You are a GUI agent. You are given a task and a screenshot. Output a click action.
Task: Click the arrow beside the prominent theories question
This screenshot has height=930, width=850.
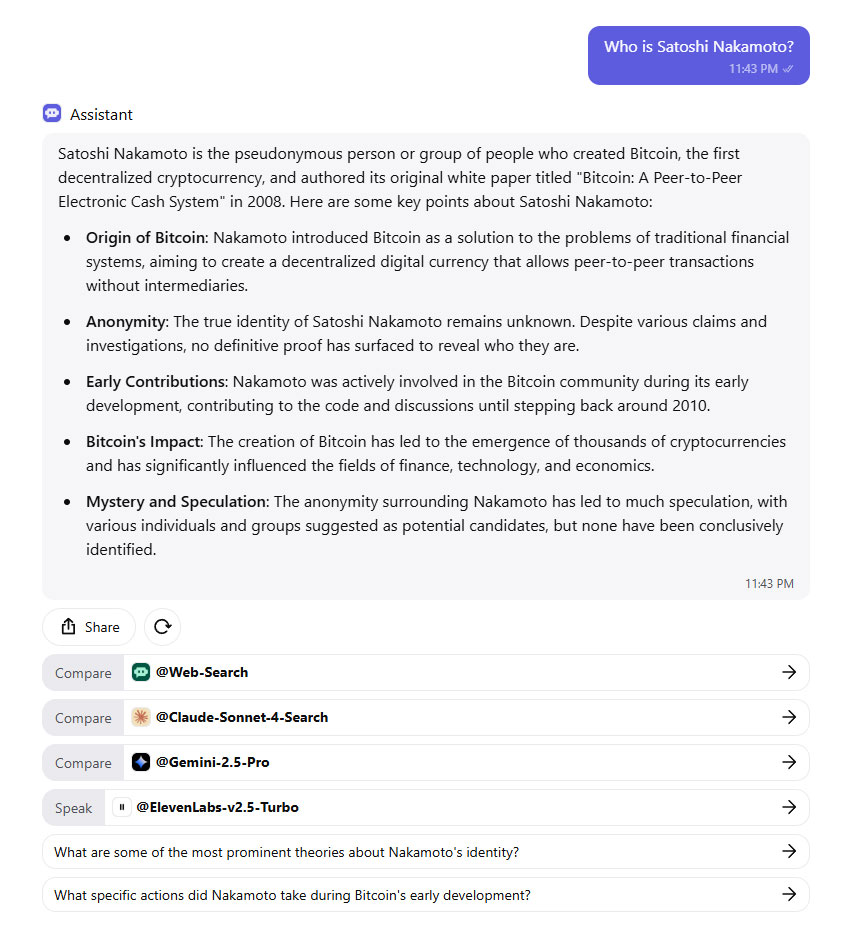789,851
